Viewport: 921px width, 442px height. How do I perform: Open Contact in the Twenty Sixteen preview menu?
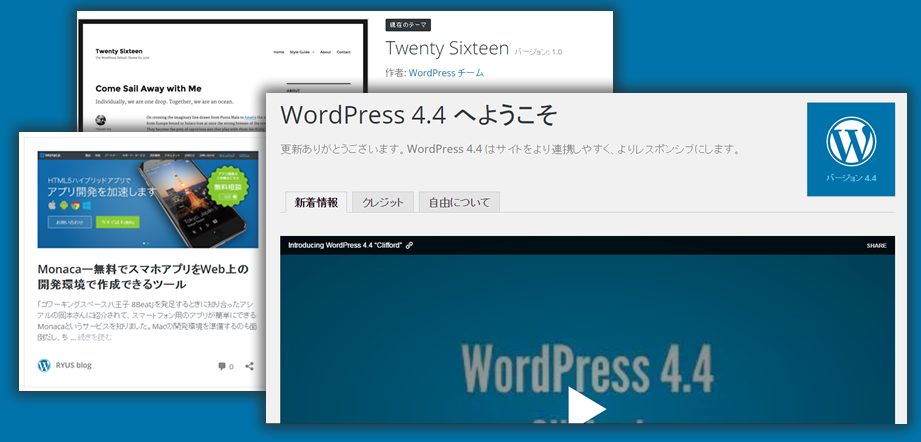[344, 52]
